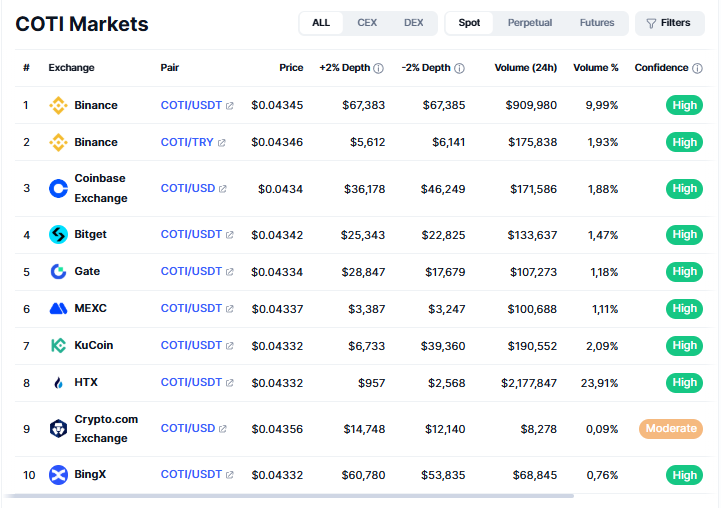Open Gate COTI/USDT pair link
This screenshot has width=721, height=508.
point(191,271)
